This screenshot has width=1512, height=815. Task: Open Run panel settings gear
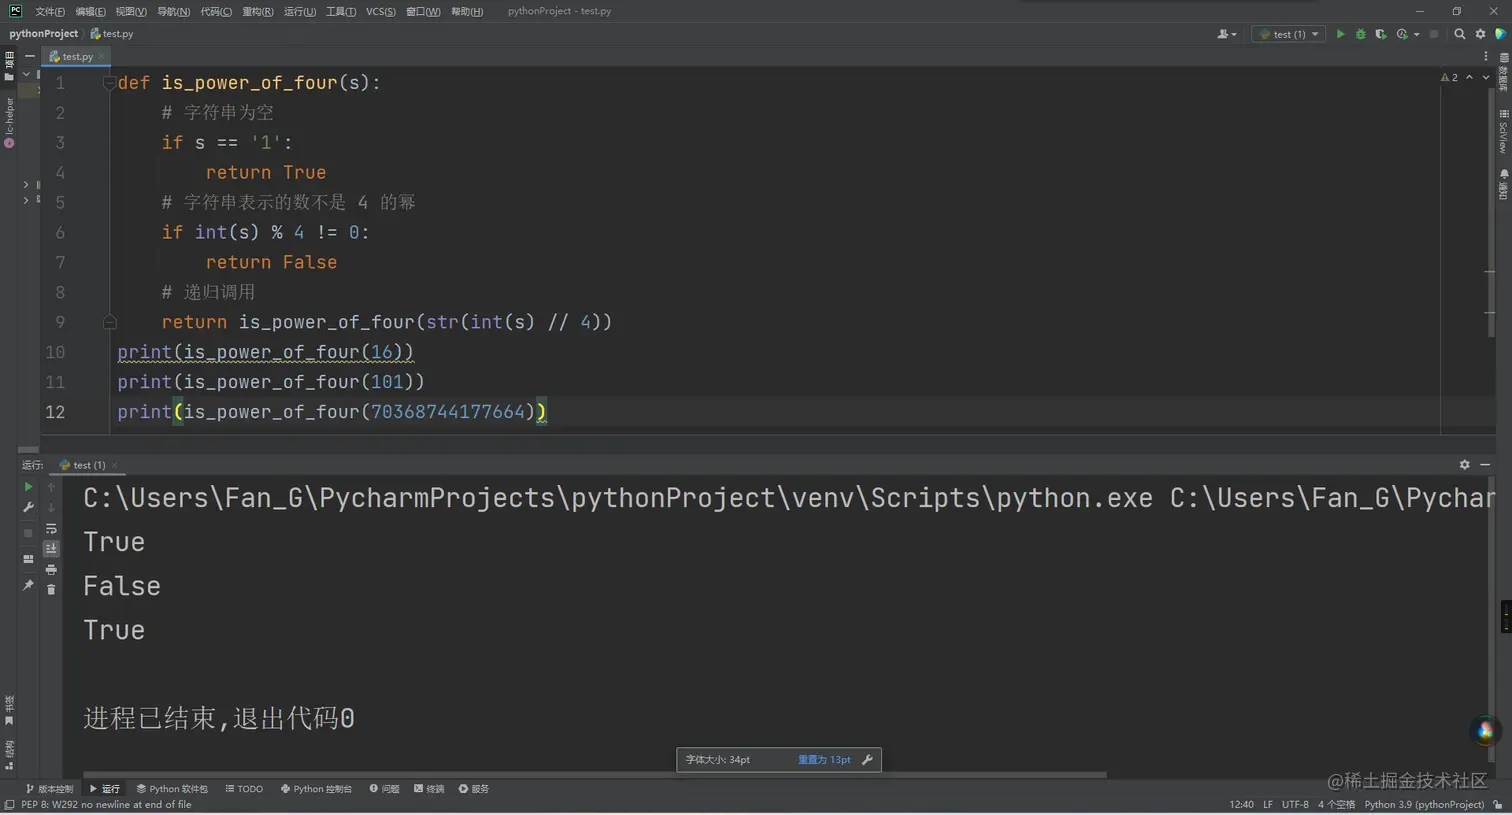pos(1465,465)
